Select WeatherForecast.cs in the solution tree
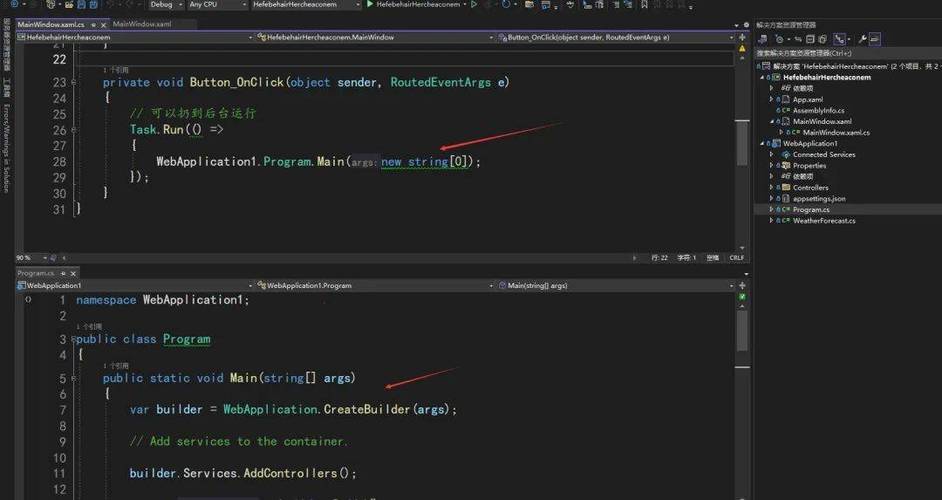942x500 pixels. tap(823, 221)
